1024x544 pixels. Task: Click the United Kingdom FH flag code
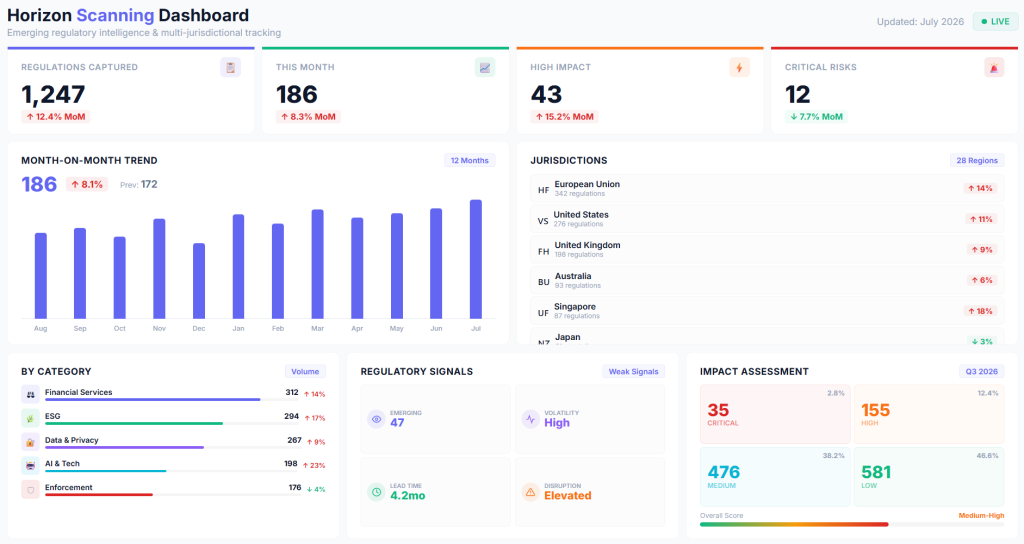(543, 251)
